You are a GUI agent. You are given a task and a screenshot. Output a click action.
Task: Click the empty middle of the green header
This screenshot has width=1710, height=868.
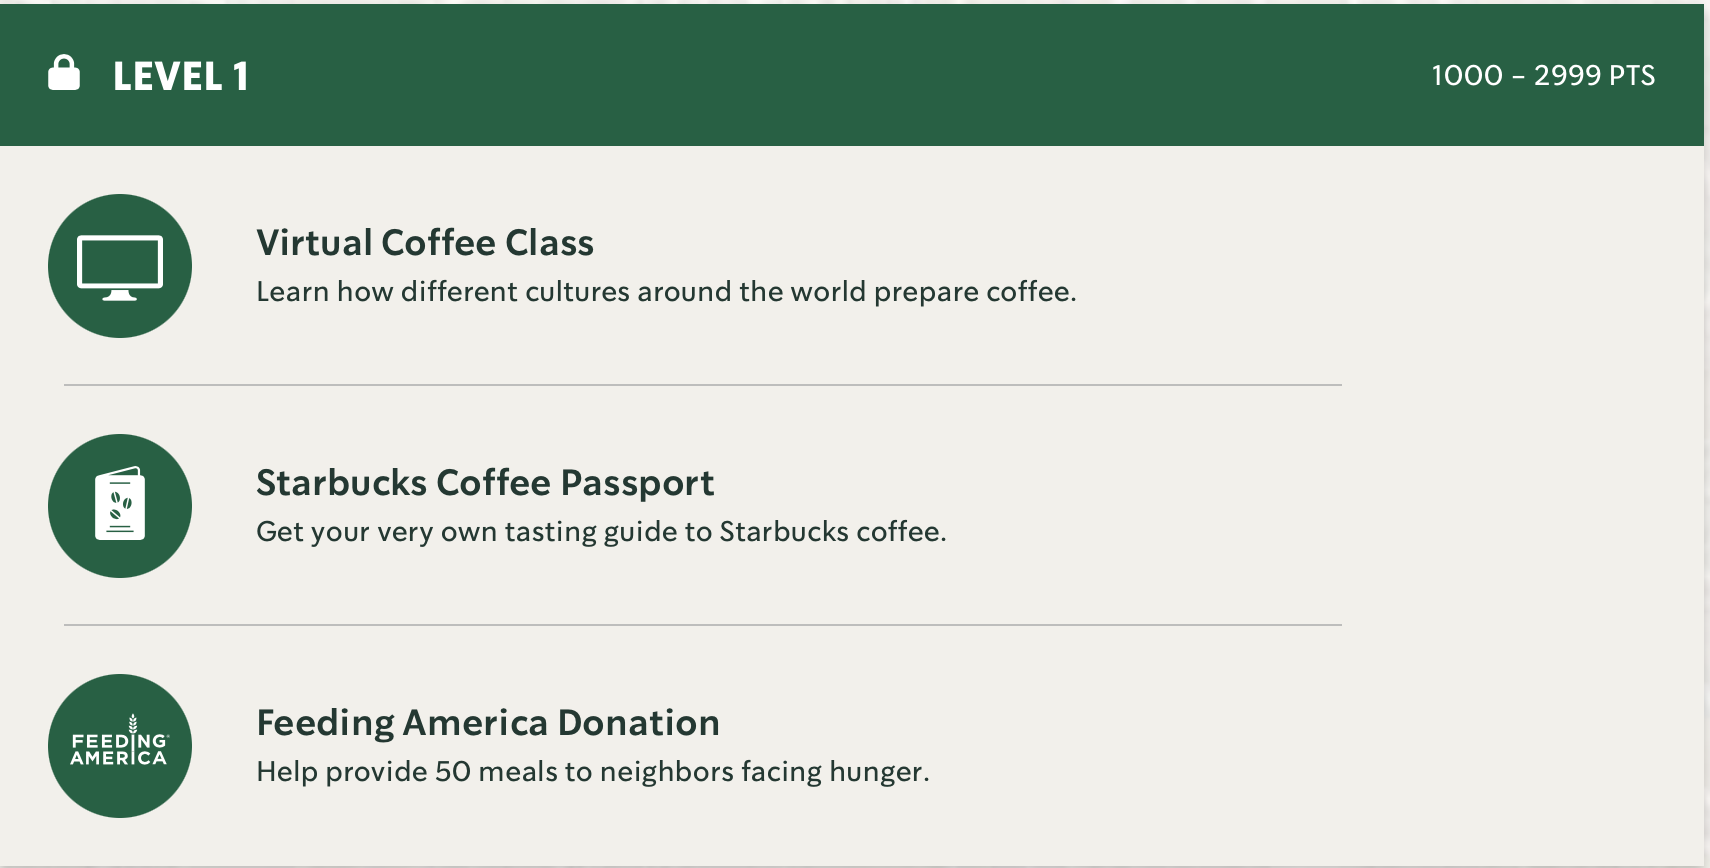pos(840,76)
